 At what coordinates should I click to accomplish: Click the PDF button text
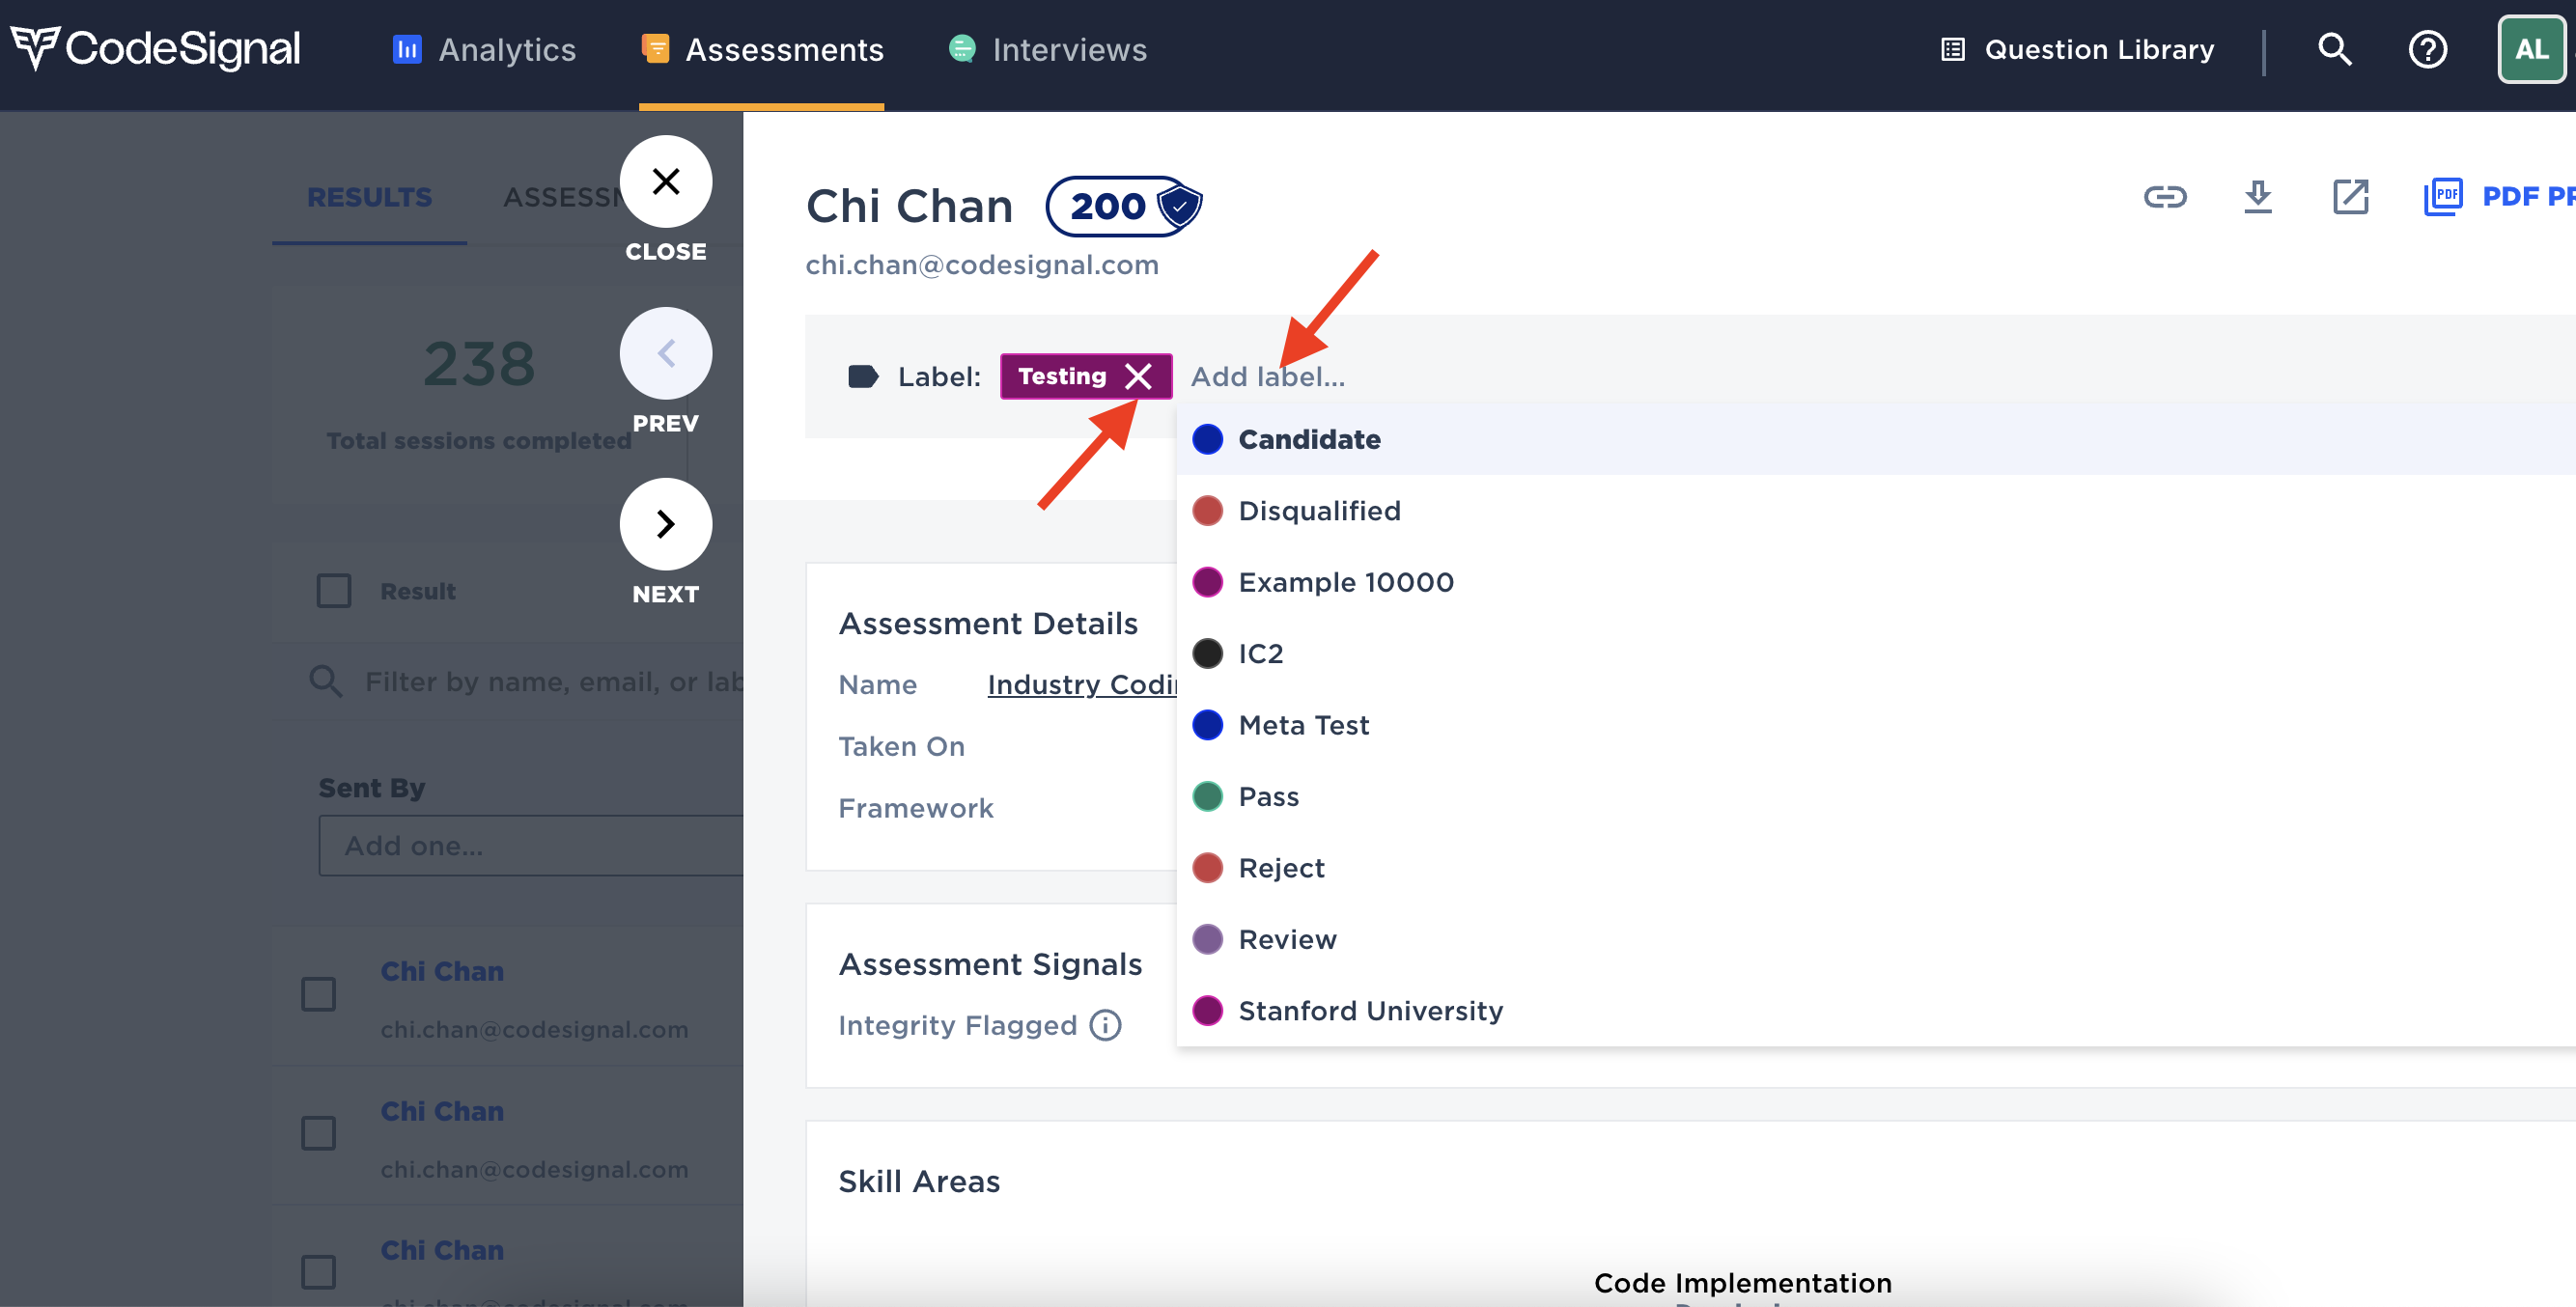click(2528, 197)
